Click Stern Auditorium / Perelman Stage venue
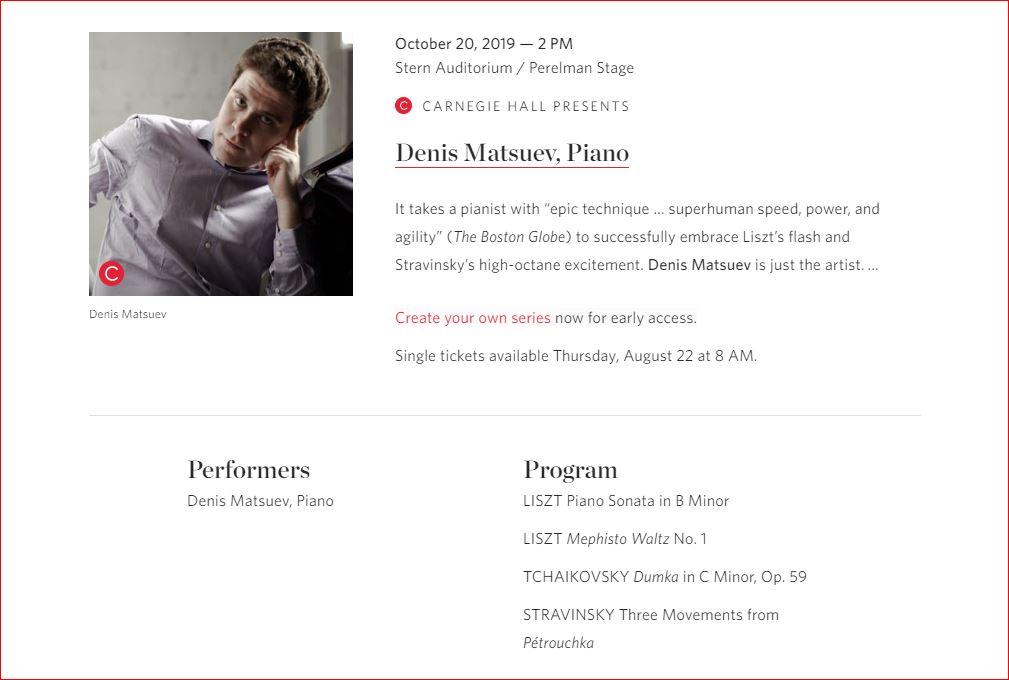 [514, 68]
